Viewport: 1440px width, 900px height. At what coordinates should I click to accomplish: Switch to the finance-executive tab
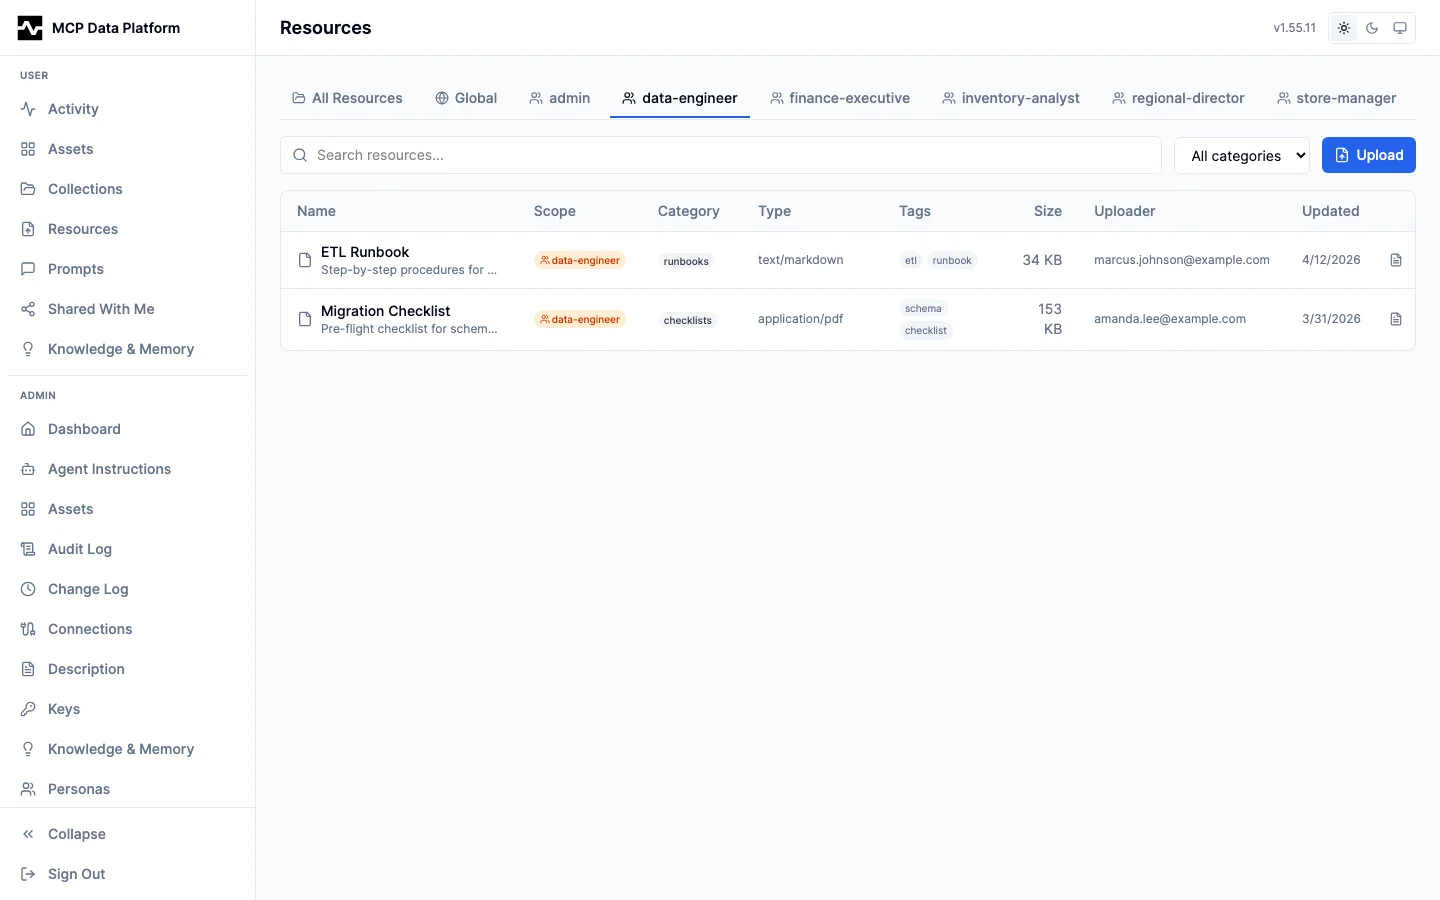[840, 98]
